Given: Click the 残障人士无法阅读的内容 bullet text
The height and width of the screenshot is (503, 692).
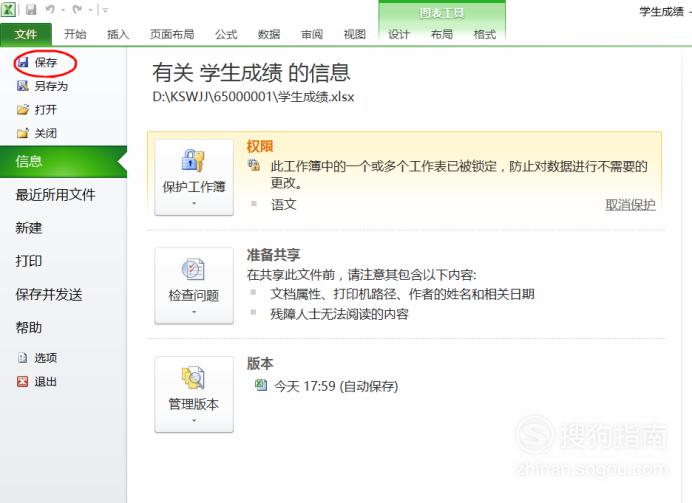Looking at the screenshot, I should pyautogui.click(x=339, y=314).
